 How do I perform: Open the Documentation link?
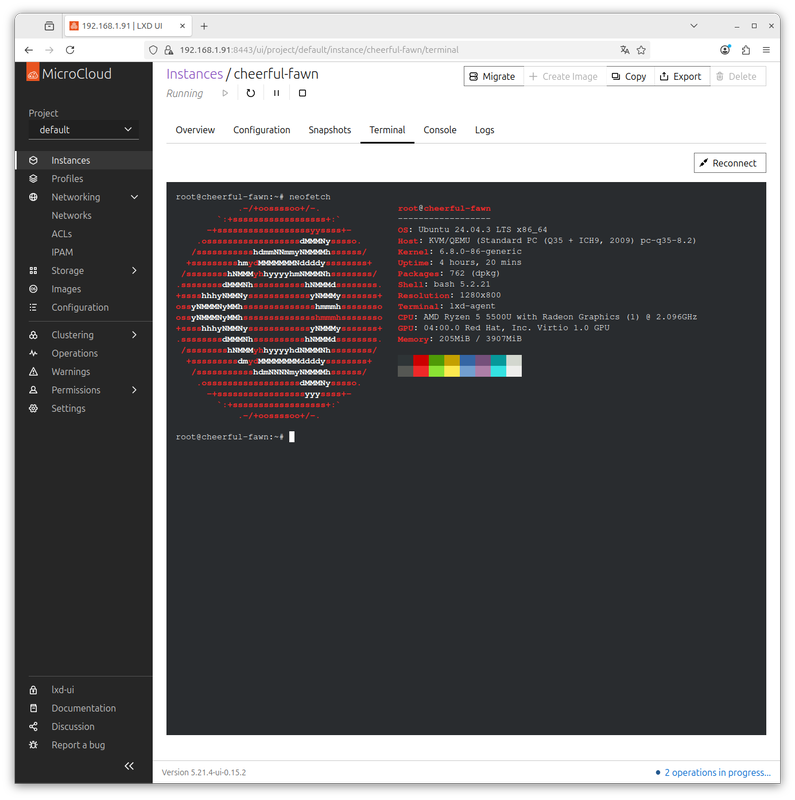84,708
